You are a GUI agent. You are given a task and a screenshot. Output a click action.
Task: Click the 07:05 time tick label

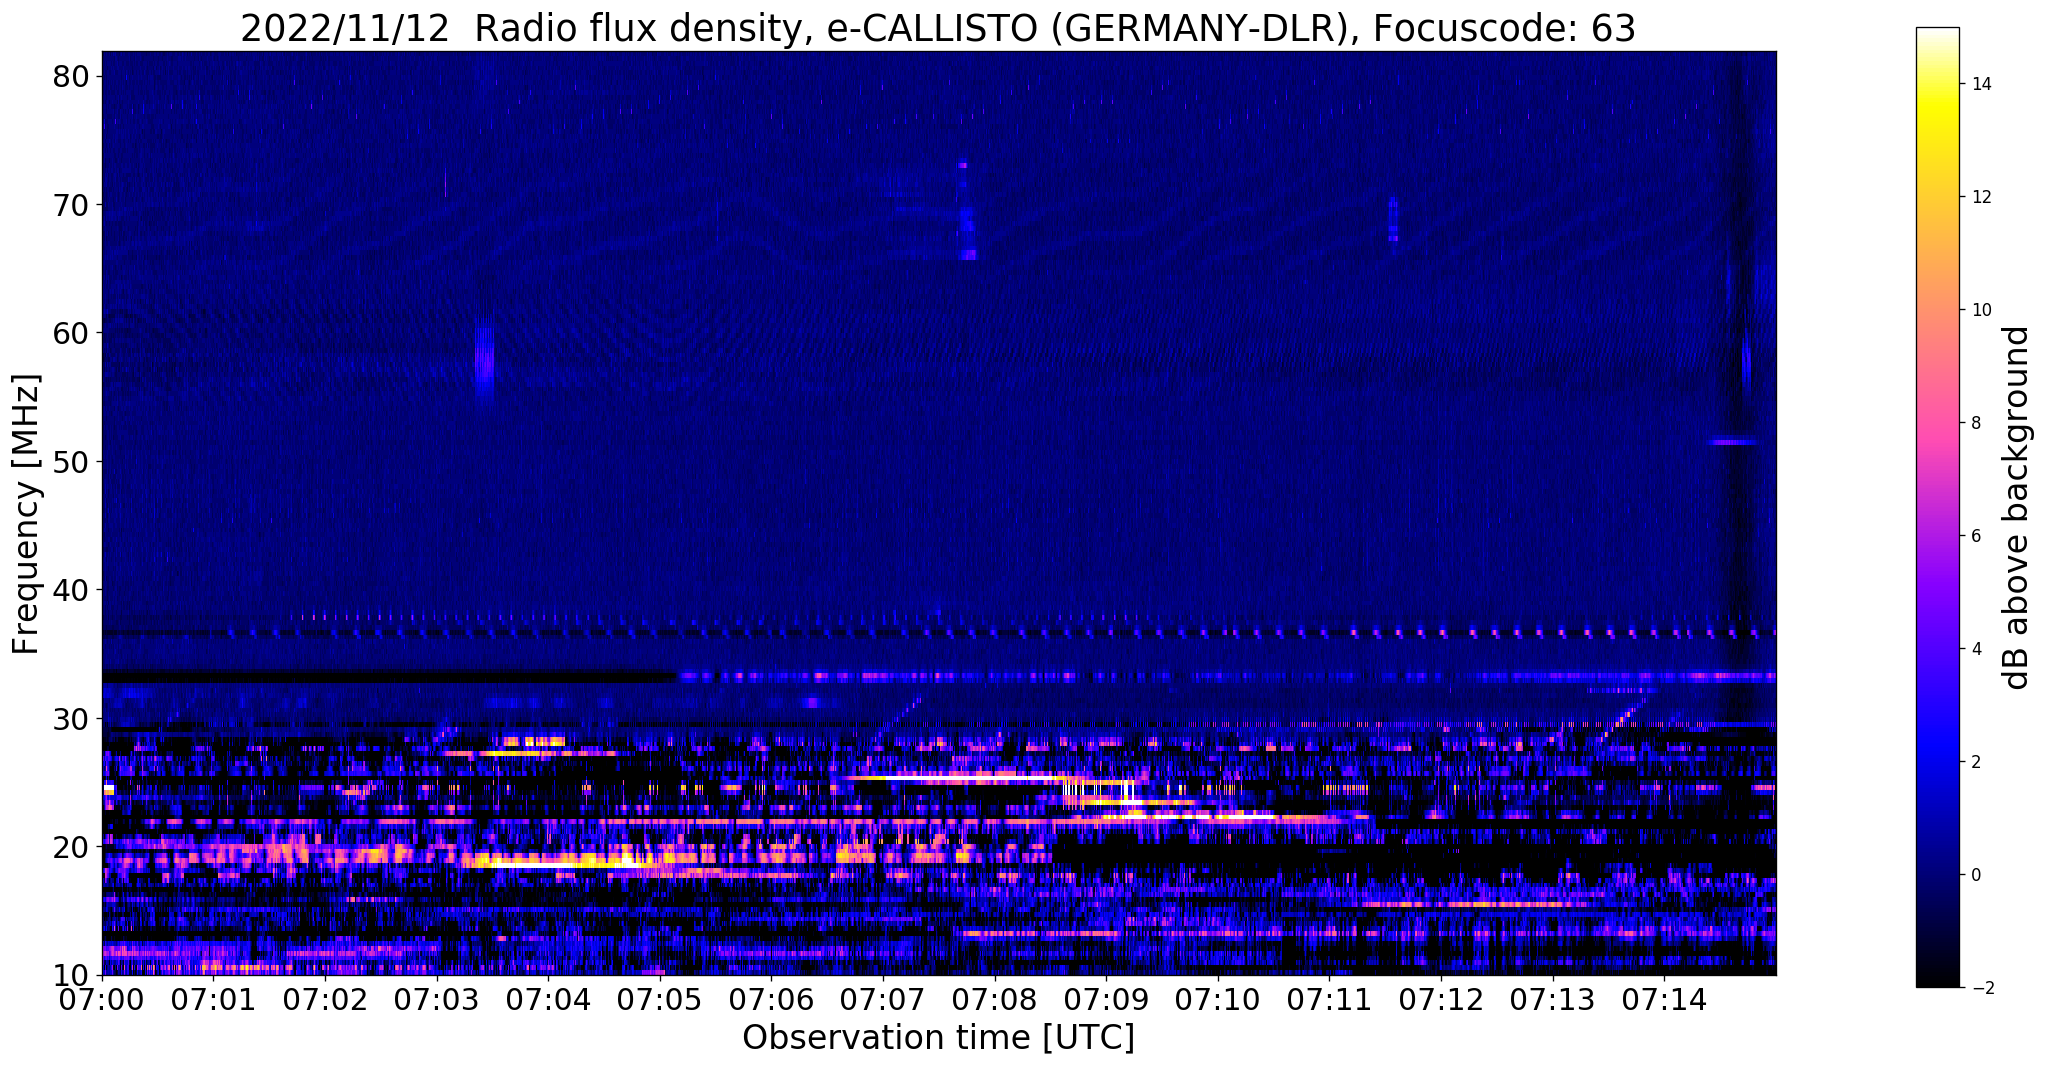coord(660,1000)
